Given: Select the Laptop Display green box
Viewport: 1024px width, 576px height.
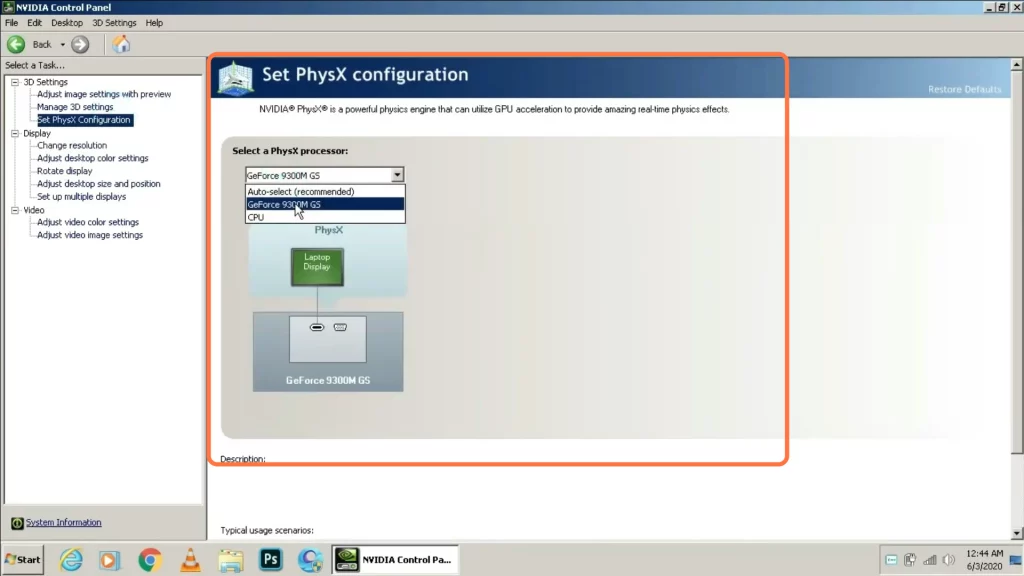Looking at the screenshot, I should coord(317,267).
